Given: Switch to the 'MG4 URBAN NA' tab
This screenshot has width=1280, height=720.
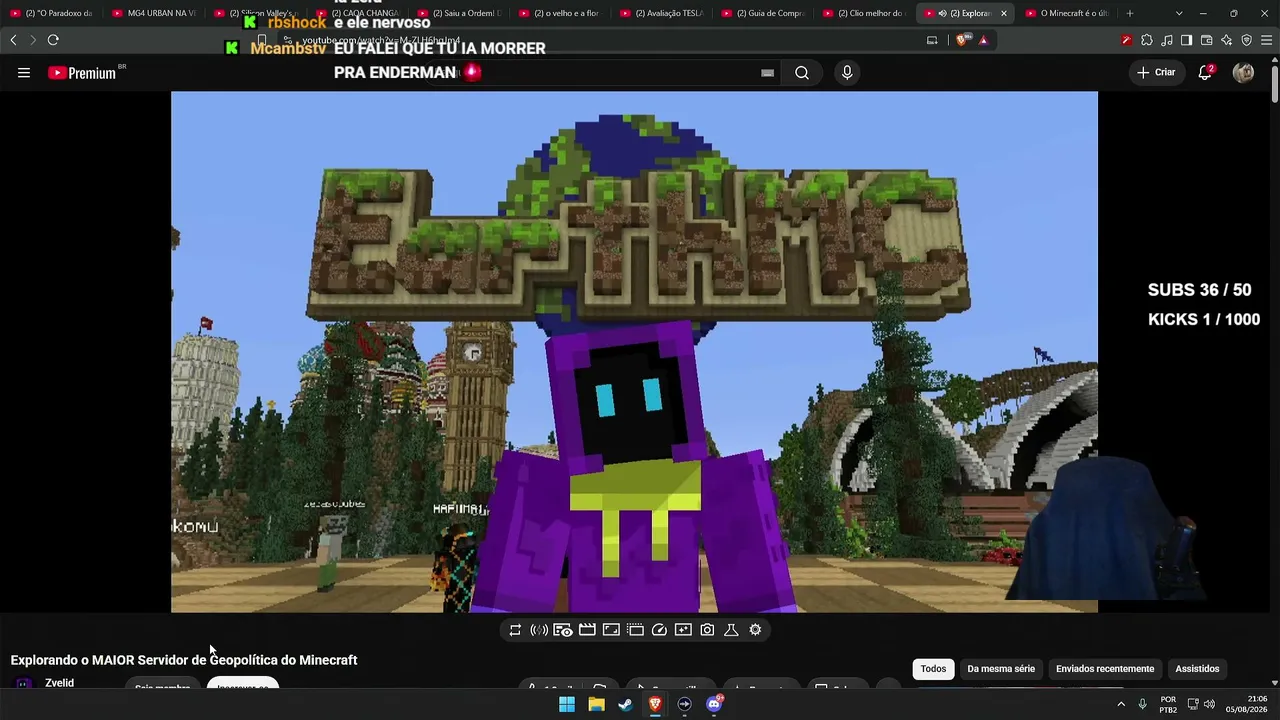Looking at the screenshot, I should 154,13.
